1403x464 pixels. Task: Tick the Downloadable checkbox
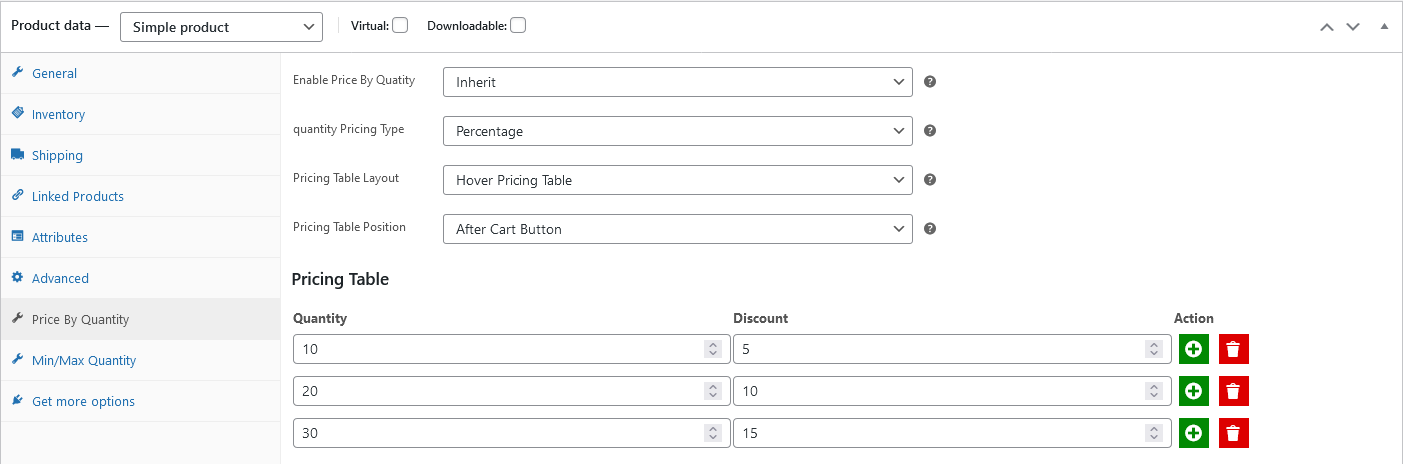pos(518,26)
